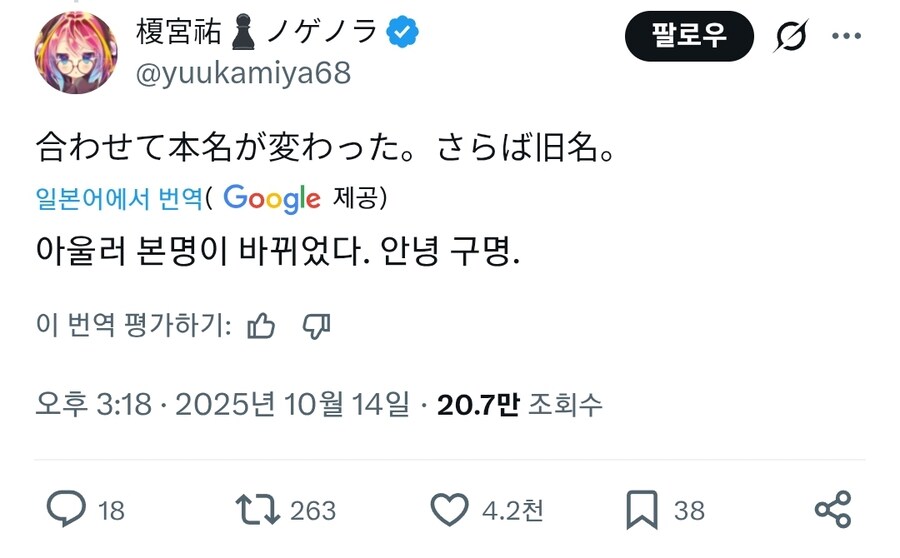This screenshot has height=558, width=900.
Task: Open the share icon
Action: click(832, 510)
